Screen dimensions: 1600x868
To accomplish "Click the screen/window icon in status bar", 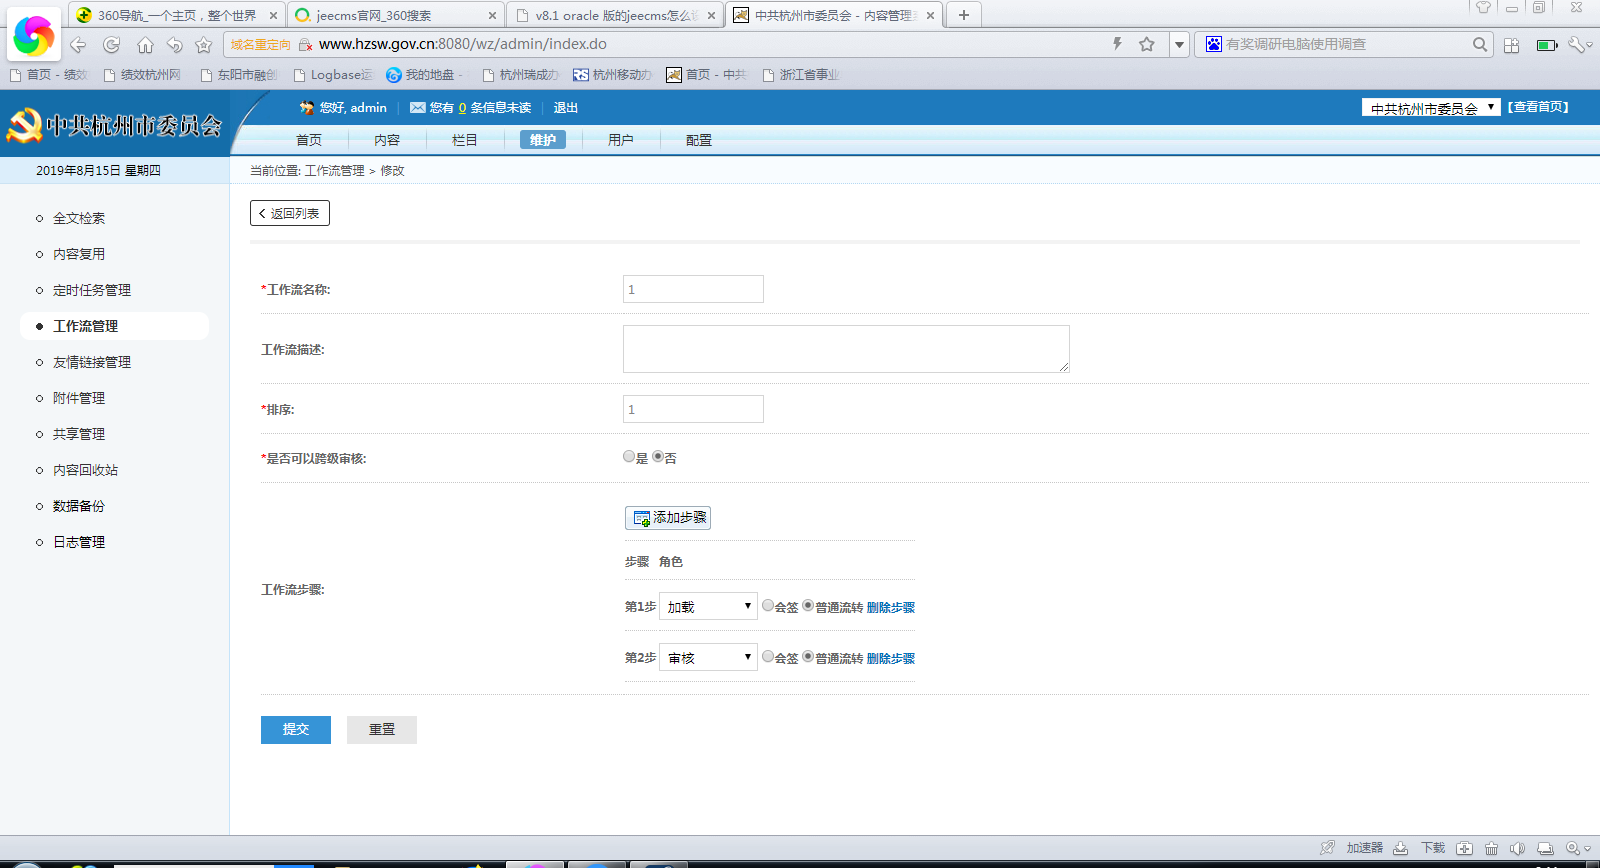I will (x=1545, y=848).
